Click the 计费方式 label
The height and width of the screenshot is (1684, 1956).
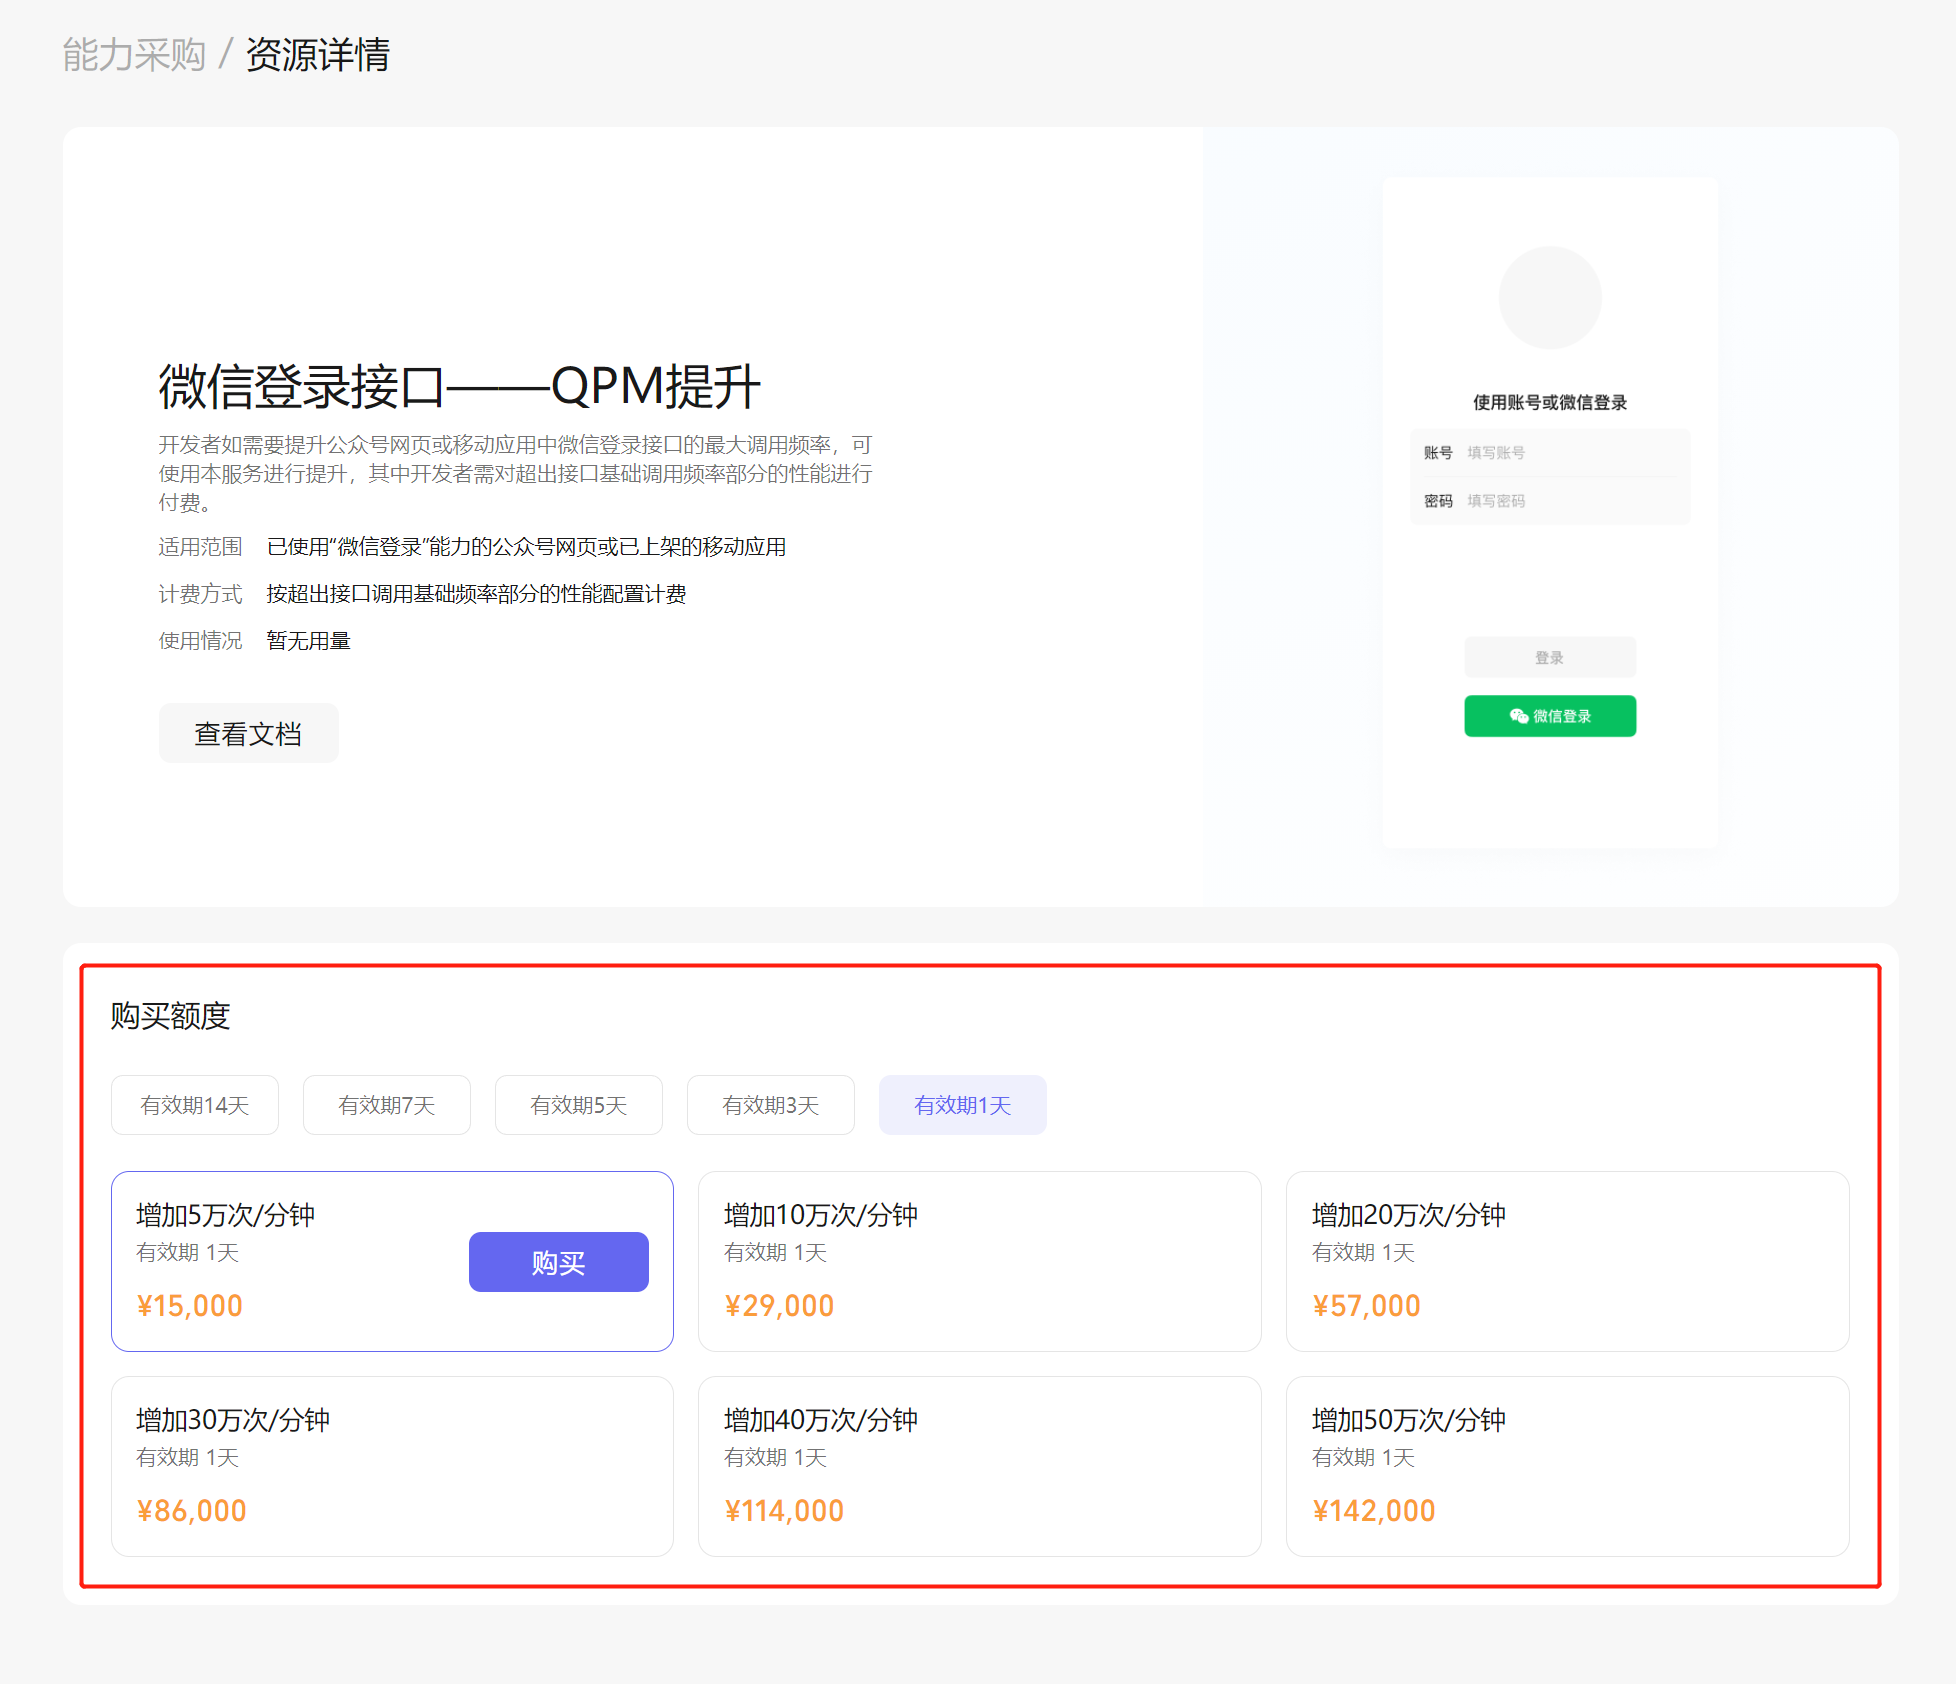[201, 594]
